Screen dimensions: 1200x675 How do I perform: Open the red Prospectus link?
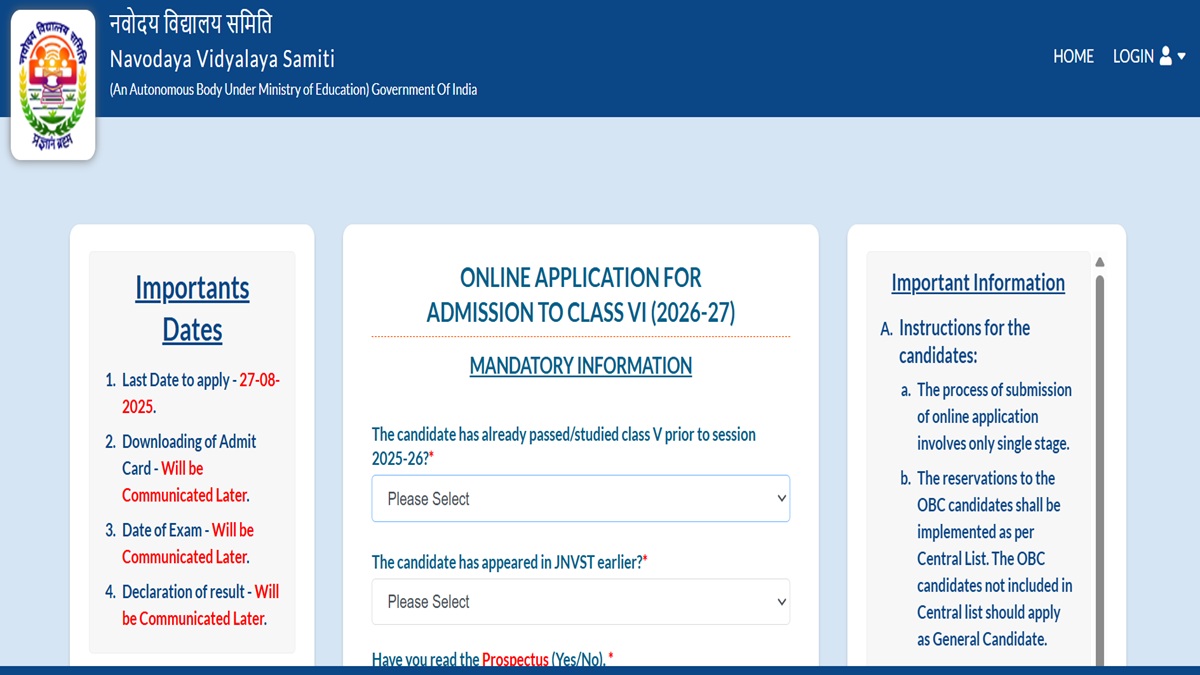point(515,660)
